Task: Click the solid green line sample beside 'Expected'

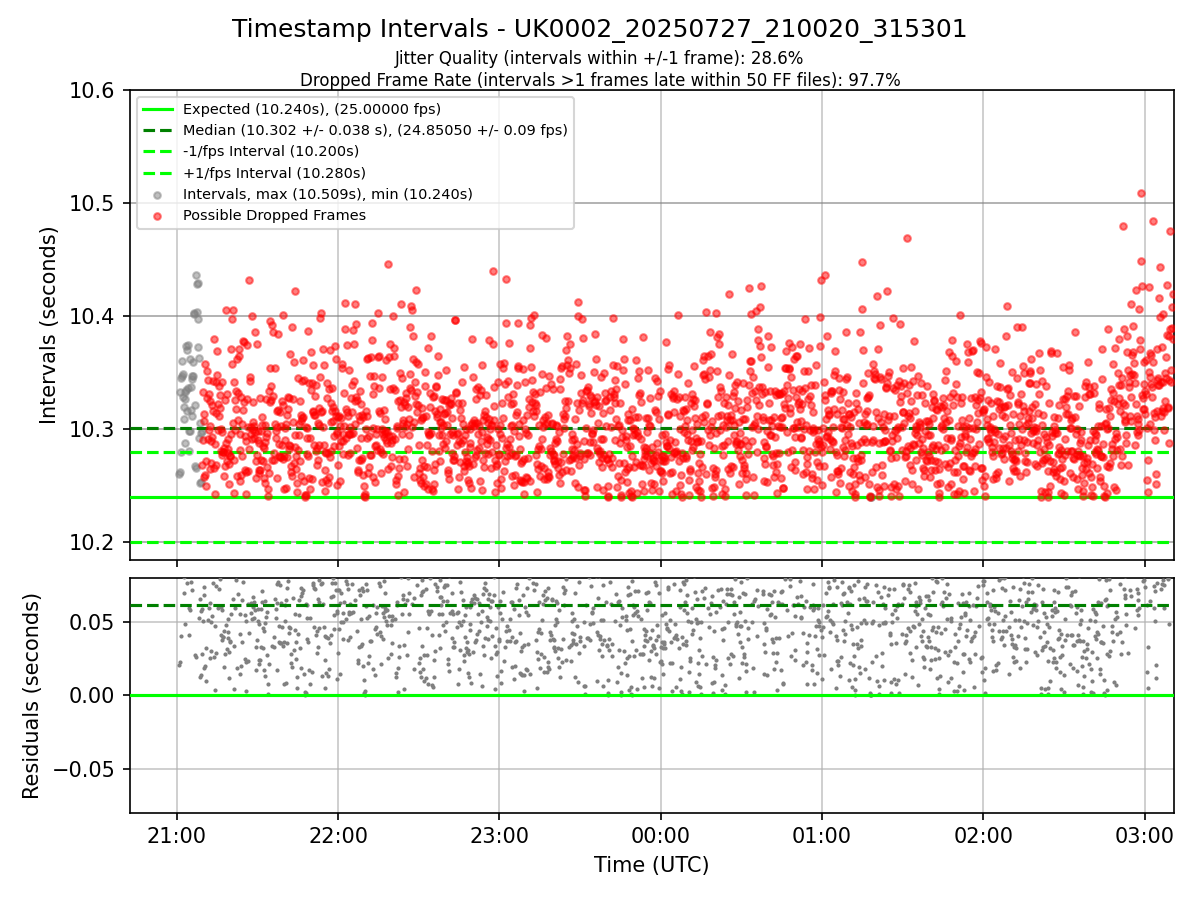Action: (159, 109)
